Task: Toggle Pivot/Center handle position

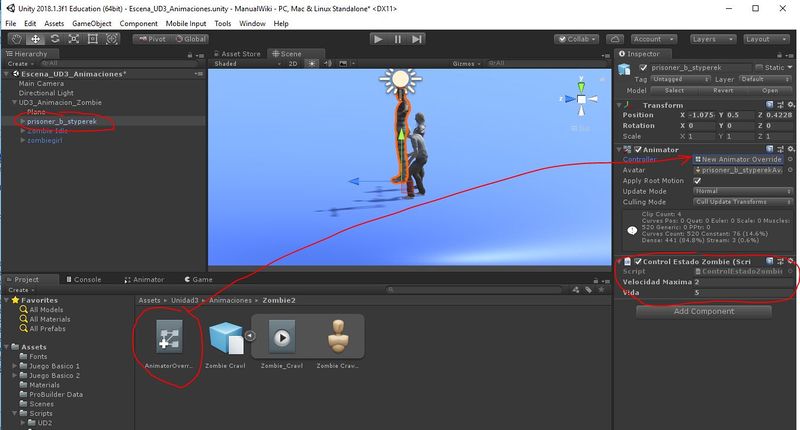Action: [152, 39]
